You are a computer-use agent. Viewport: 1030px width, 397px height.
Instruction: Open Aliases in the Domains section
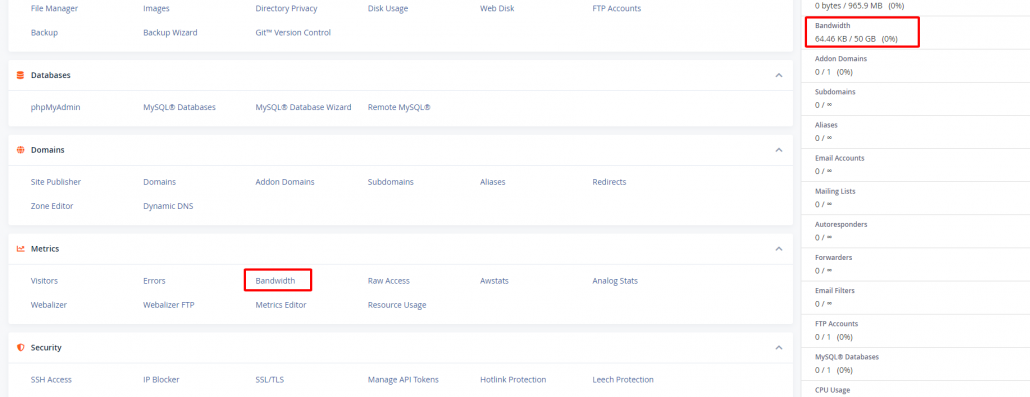click(493, 182)
